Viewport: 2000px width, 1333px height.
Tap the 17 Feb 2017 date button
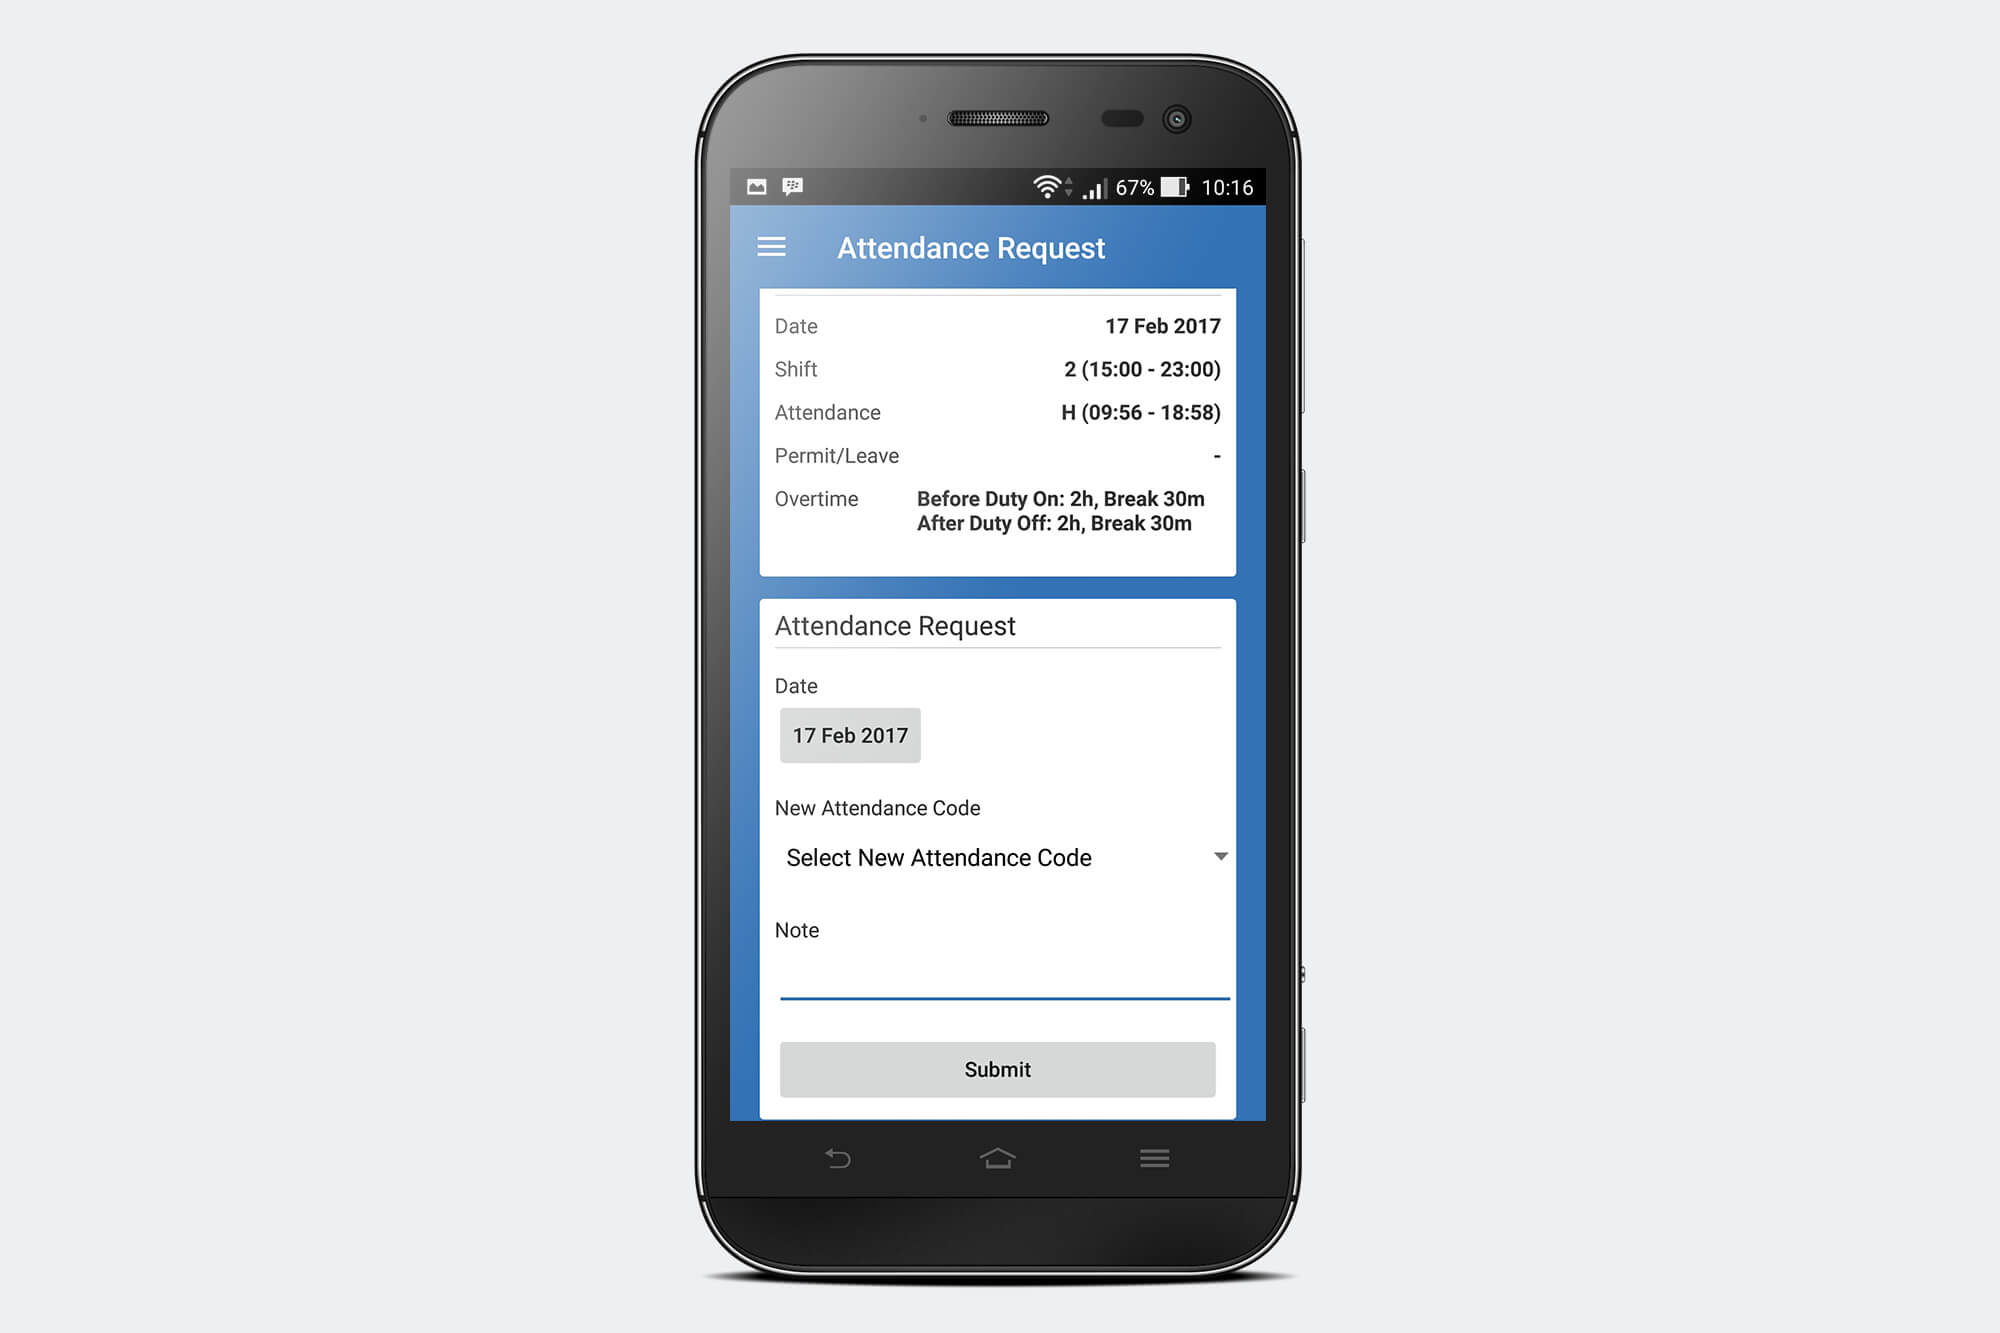point(849,733)
